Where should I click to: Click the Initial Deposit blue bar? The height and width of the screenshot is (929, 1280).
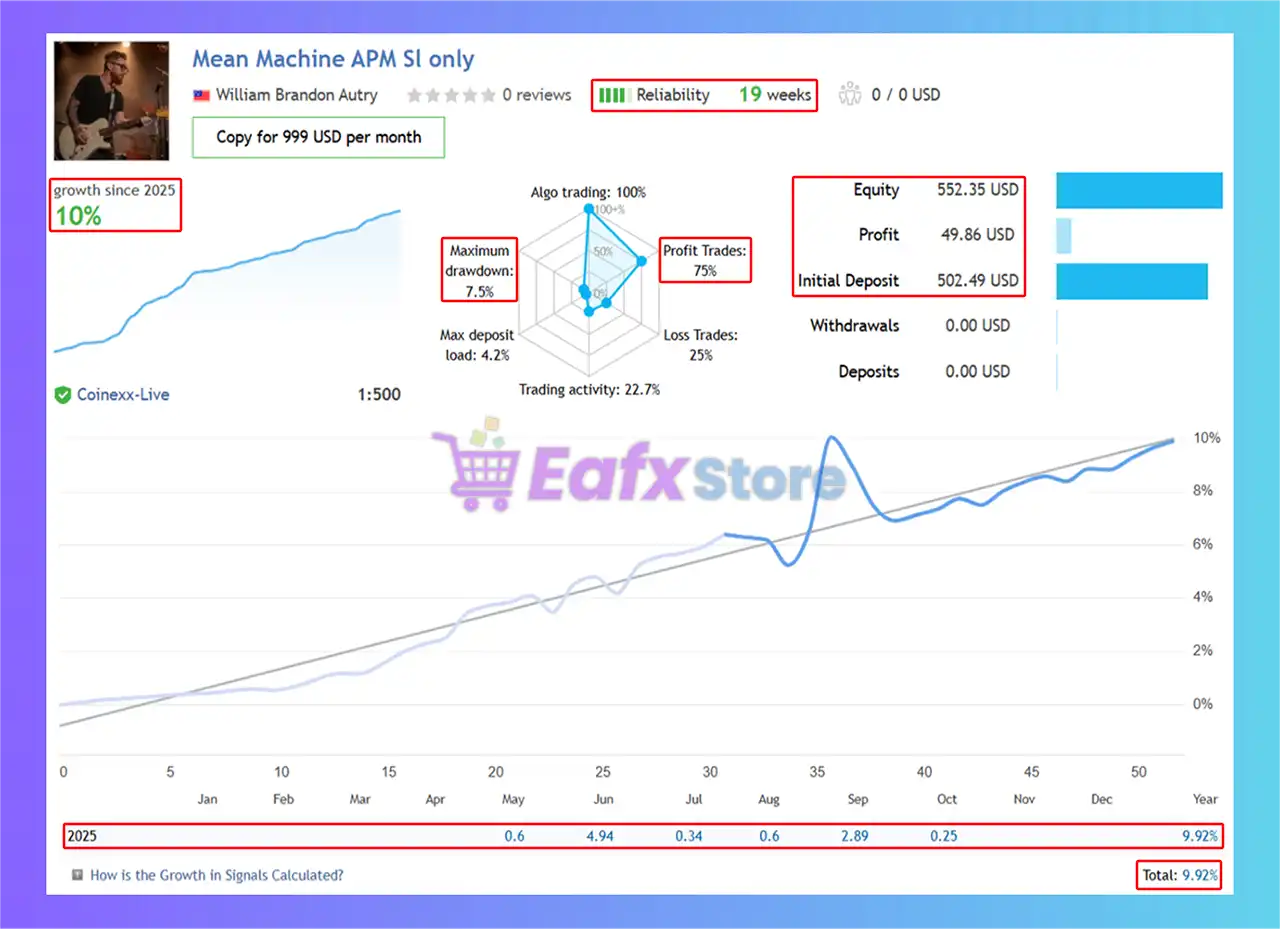click(1131, 281)
